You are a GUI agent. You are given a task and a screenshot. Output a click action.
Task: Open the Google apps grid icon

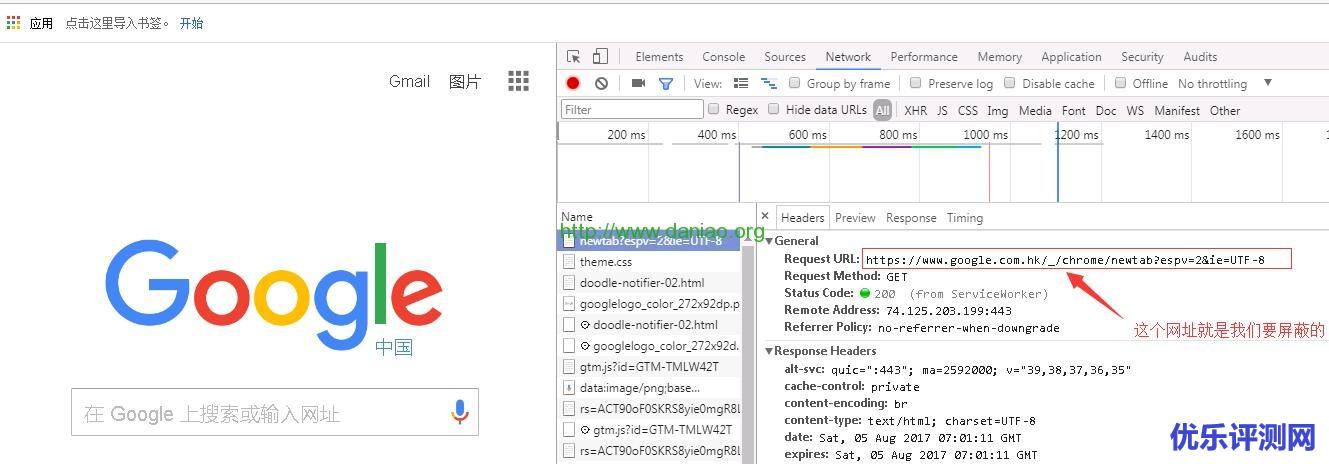(x=518, y=81)
